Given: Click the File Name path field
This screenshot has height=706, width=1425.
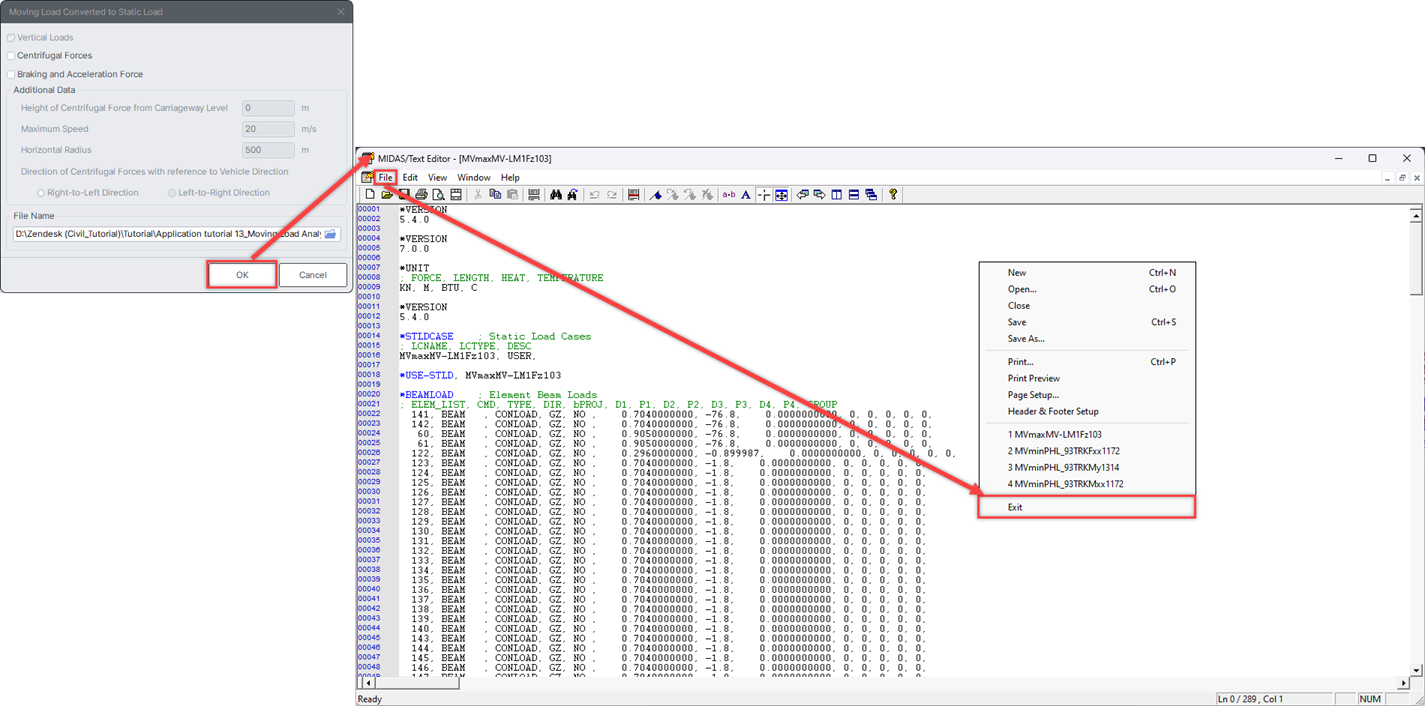Looking at the screenshot, I should pyautogui.click(x=168, y=234).
